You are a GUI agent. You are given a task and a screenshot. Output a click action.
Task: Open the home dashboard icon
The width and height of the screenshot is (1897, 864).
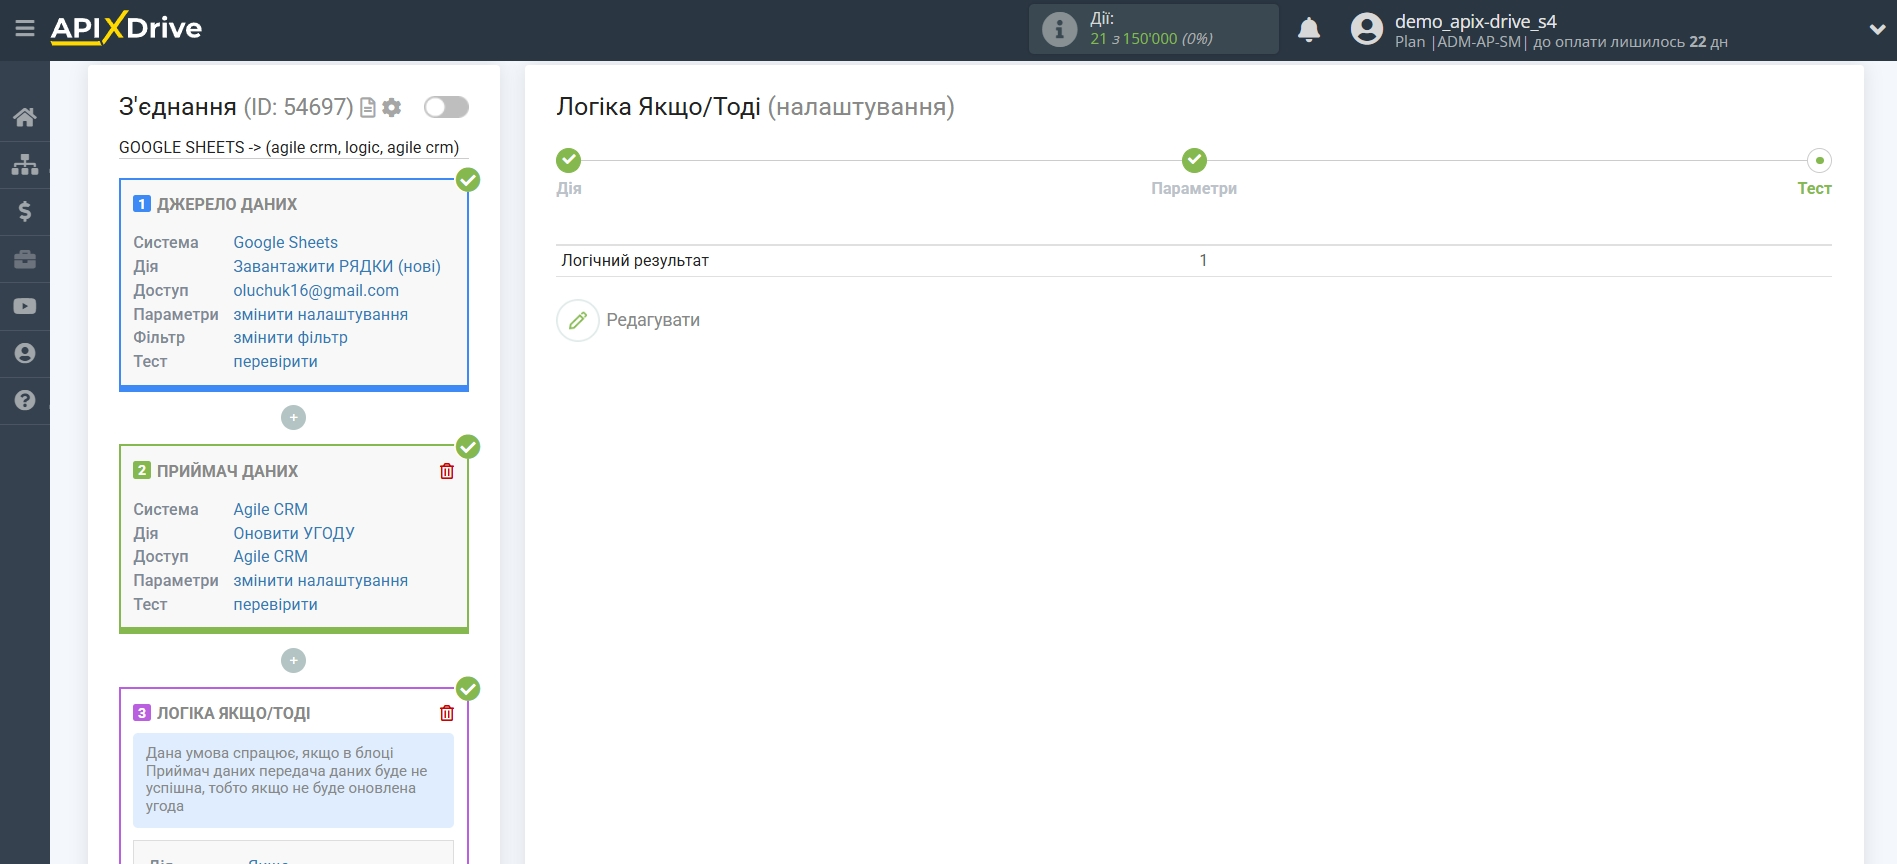tap(25, 117)
